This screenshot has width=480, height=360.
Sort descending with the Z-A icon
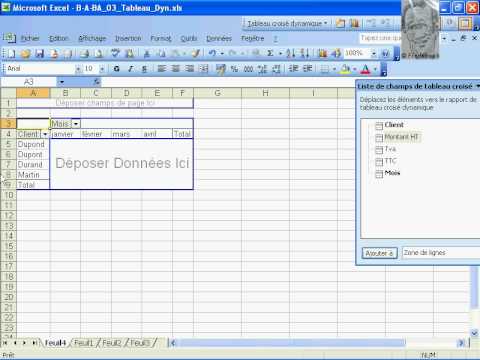point(304,53)
